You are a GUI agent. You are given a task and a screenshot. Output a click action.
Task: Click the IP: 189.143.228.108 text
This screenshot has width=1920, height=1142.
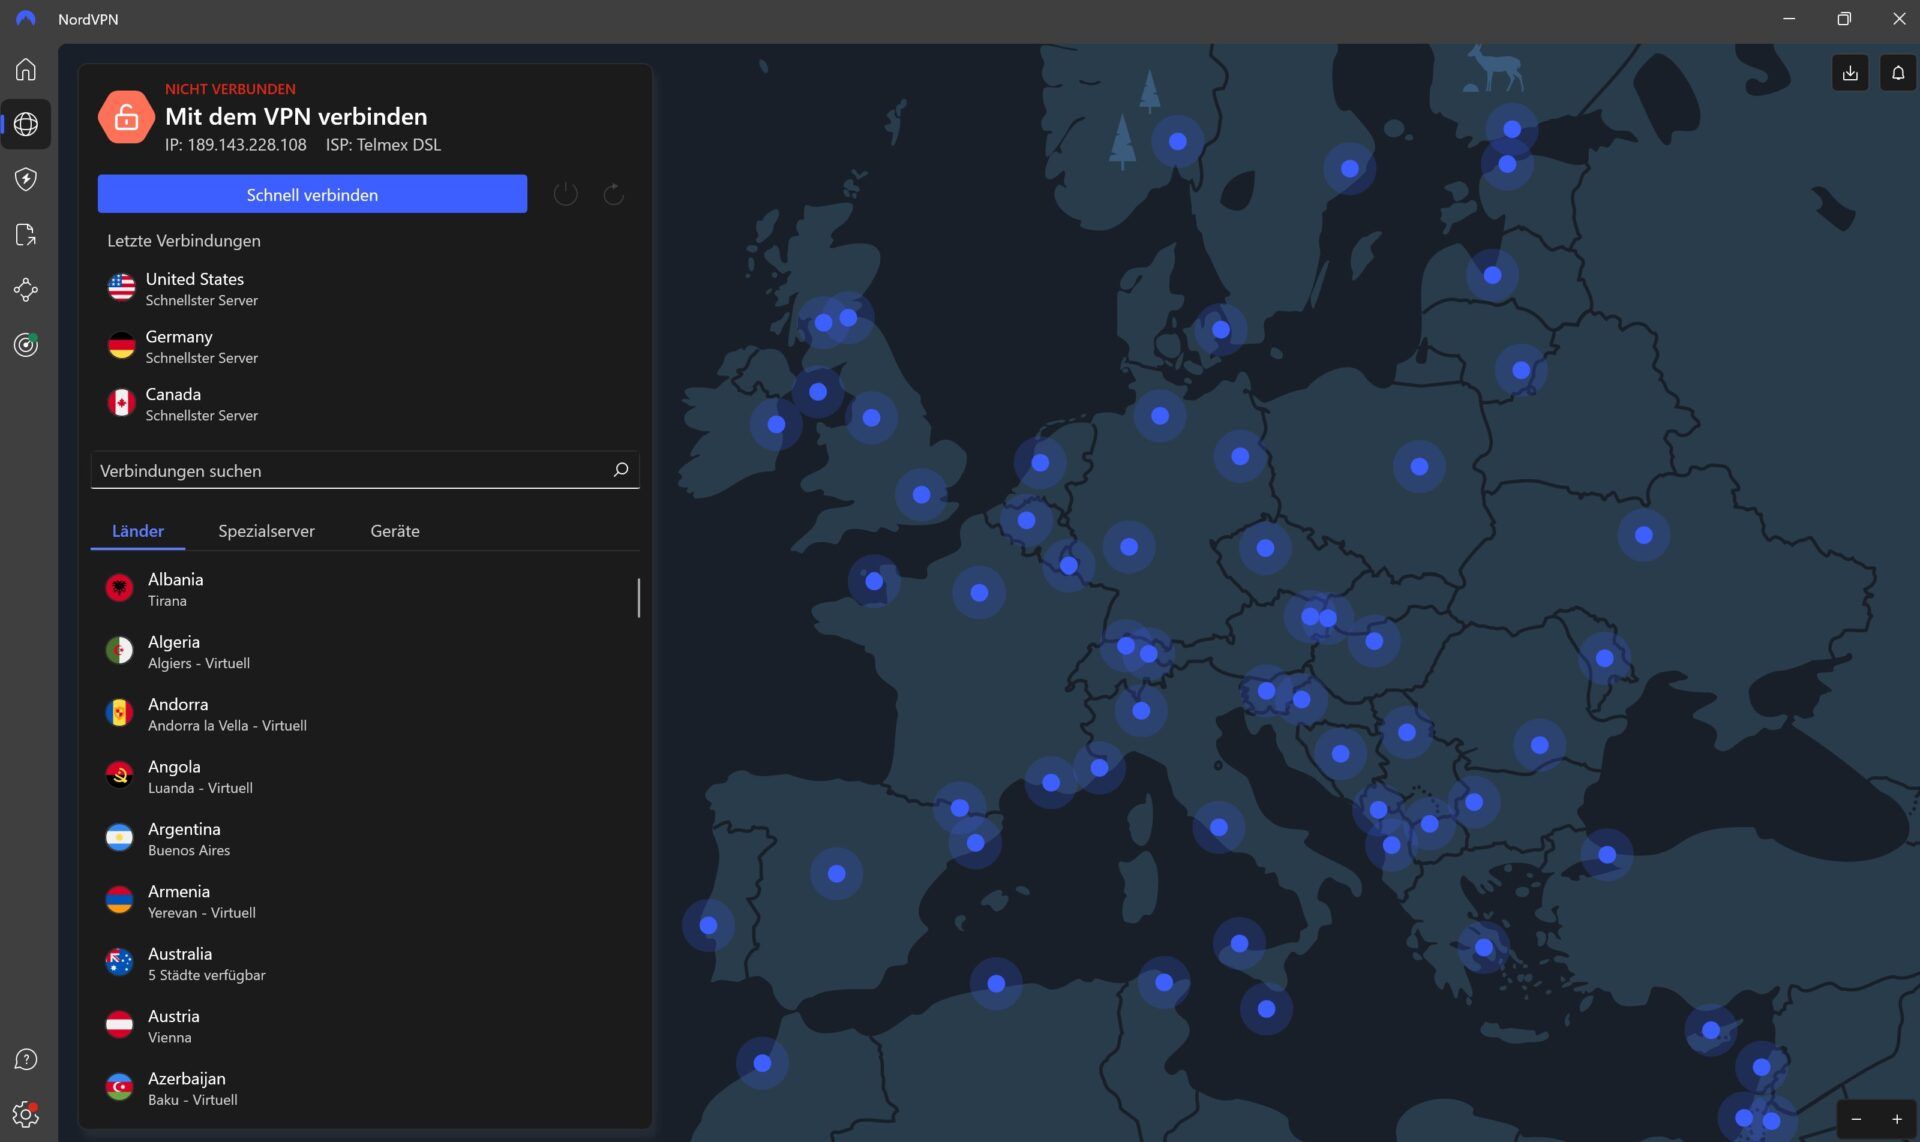tap(236, 145)
